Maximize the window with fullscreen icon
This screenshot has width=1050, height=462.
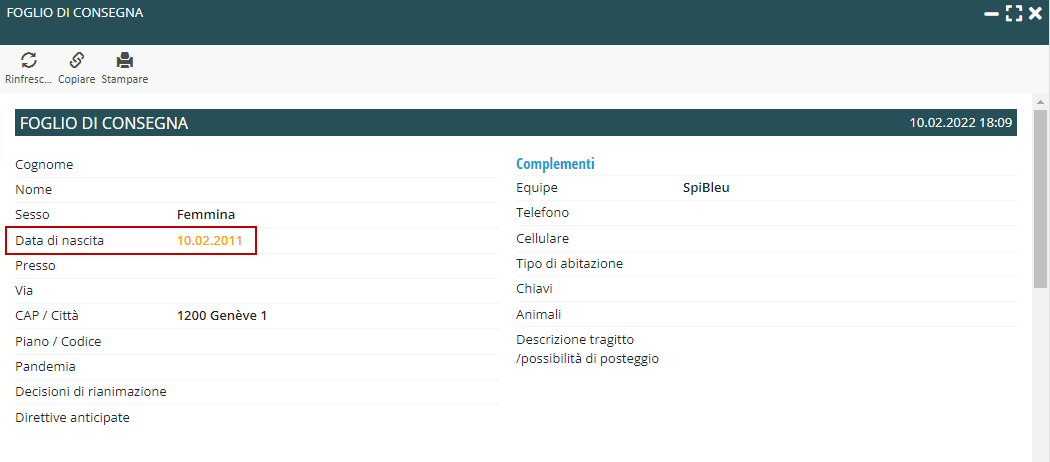(1014, 14)
